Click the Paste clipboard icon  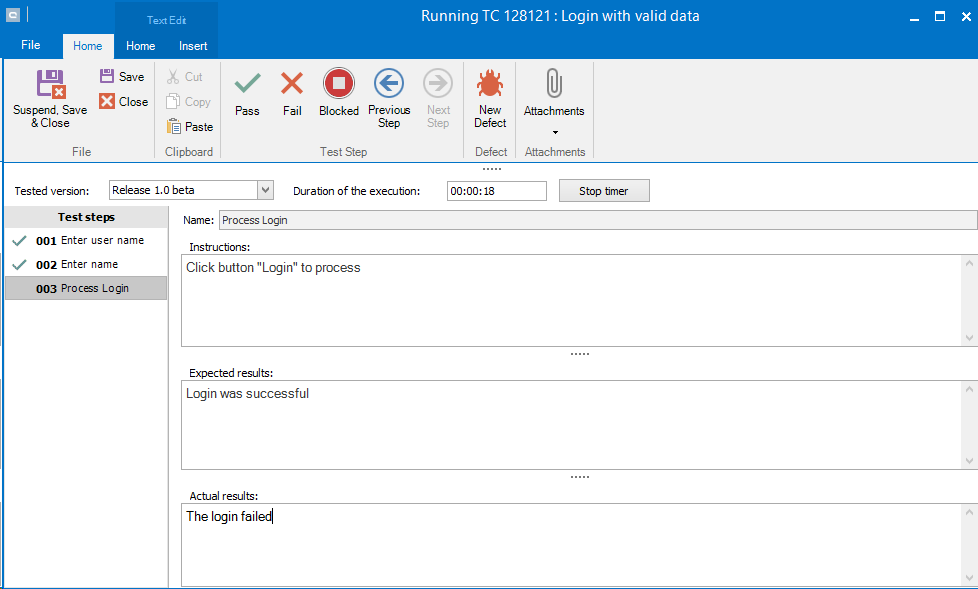pyautogui.click(x=174, y=127)
